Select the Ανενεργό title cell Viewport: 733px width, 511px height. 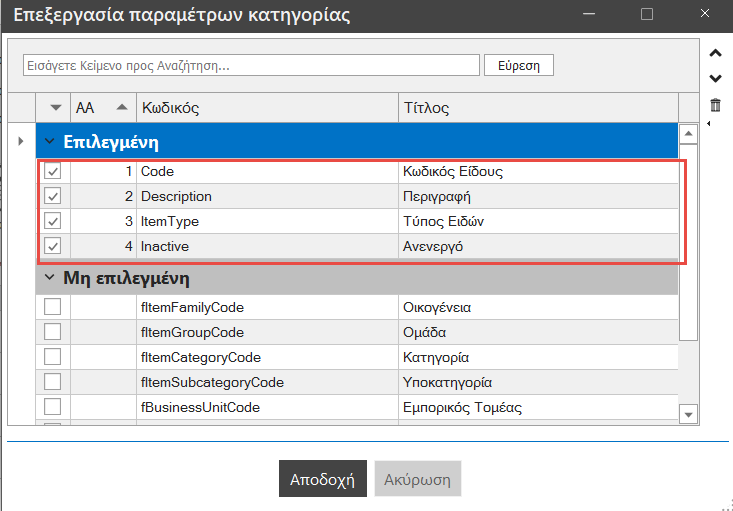[x=538, y=246]
